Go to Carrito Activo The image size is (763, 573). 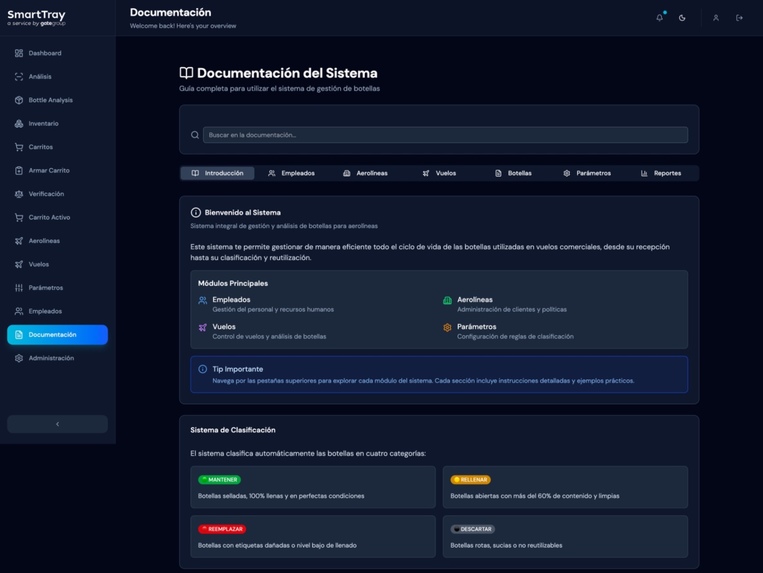(57, 217)
